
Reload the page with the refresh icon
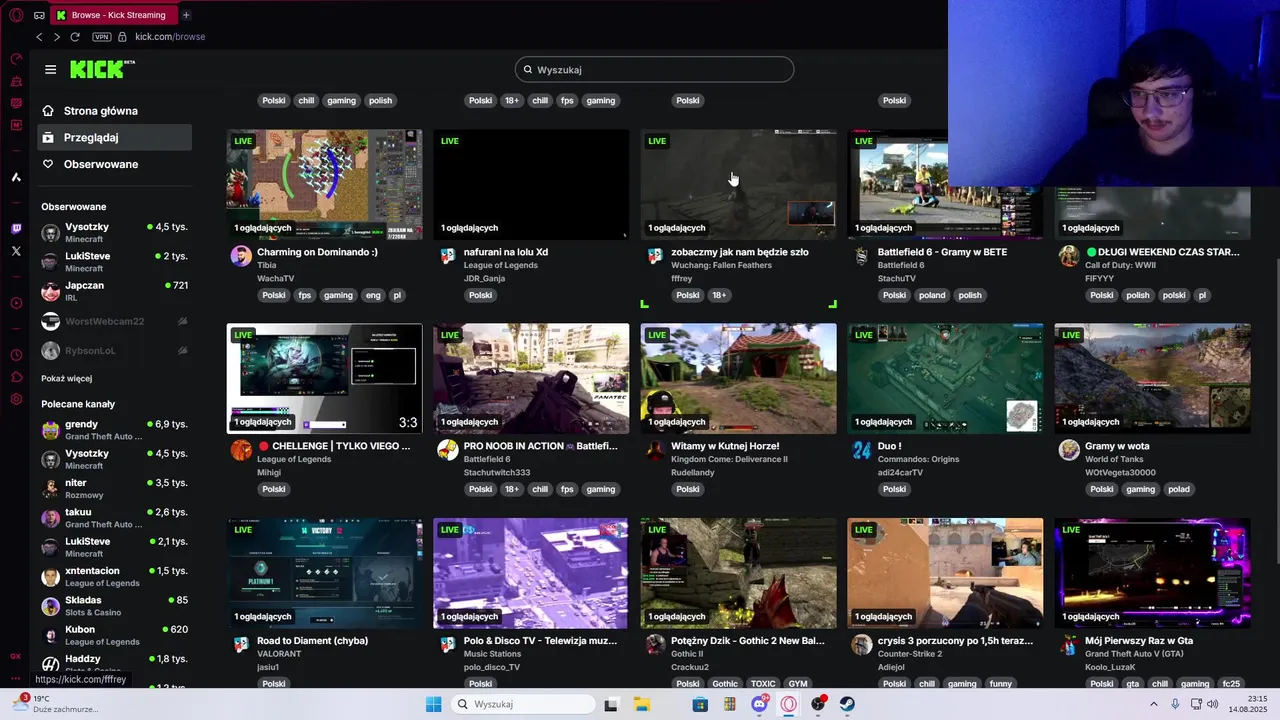pyautogui.click(x=75, y=37)
